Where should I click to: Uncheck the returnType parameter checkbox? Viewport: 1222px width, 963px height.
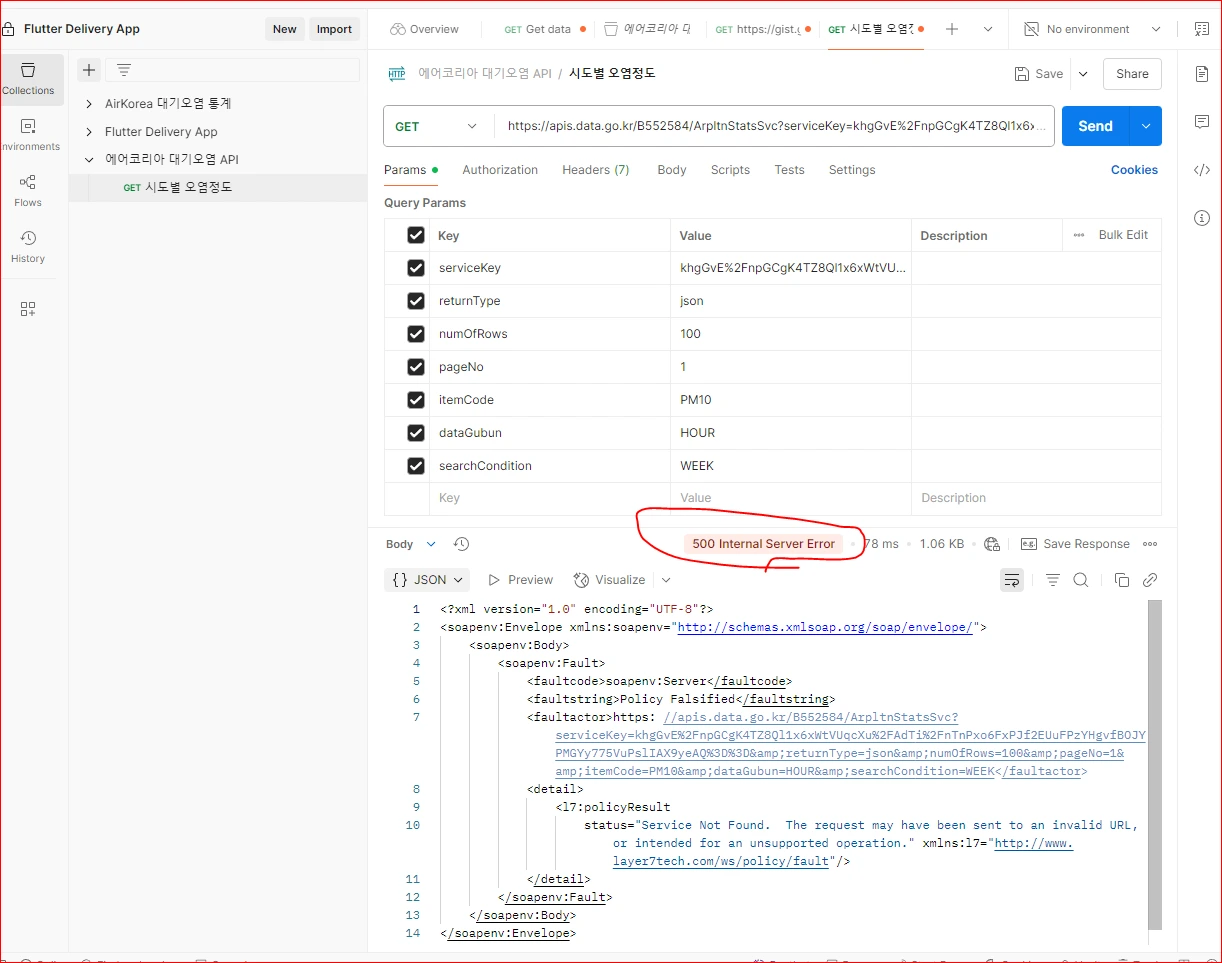click(x=416, y=301)
